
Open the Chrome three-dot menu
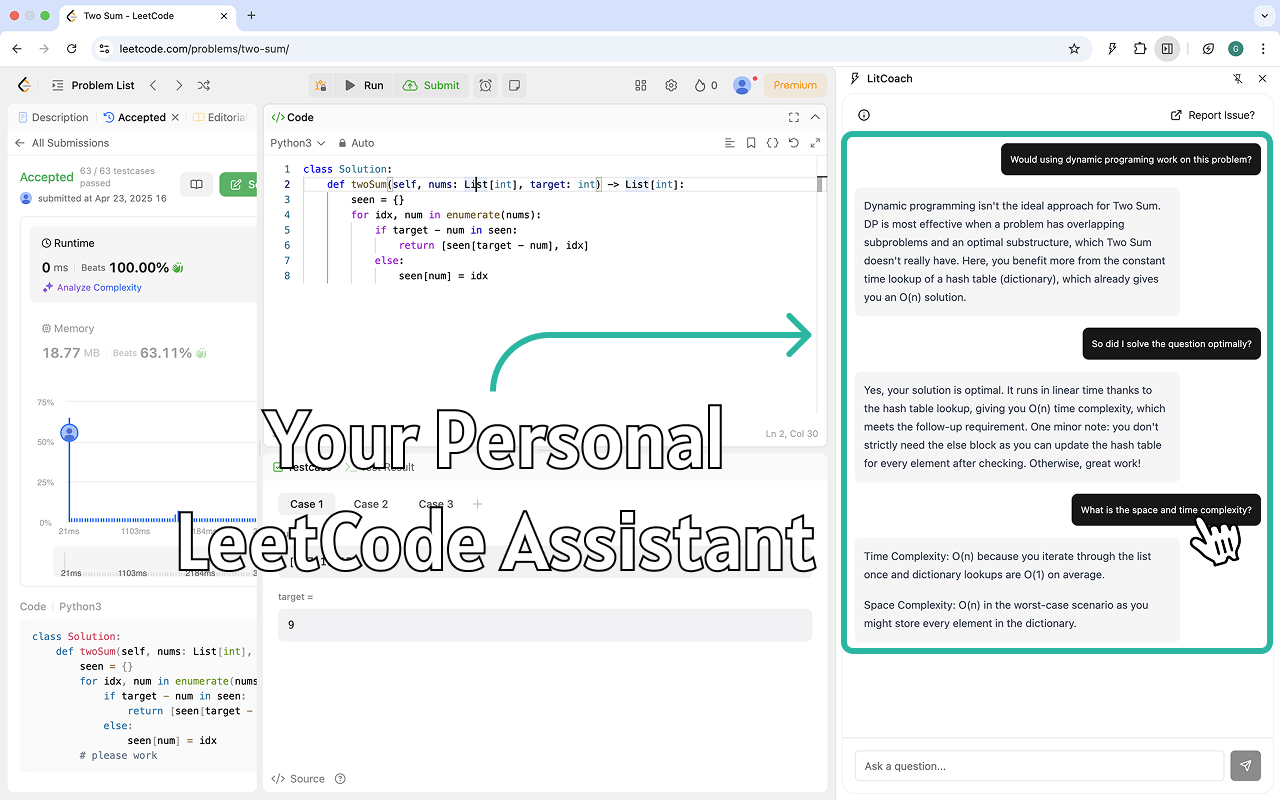coord(1262,48)
